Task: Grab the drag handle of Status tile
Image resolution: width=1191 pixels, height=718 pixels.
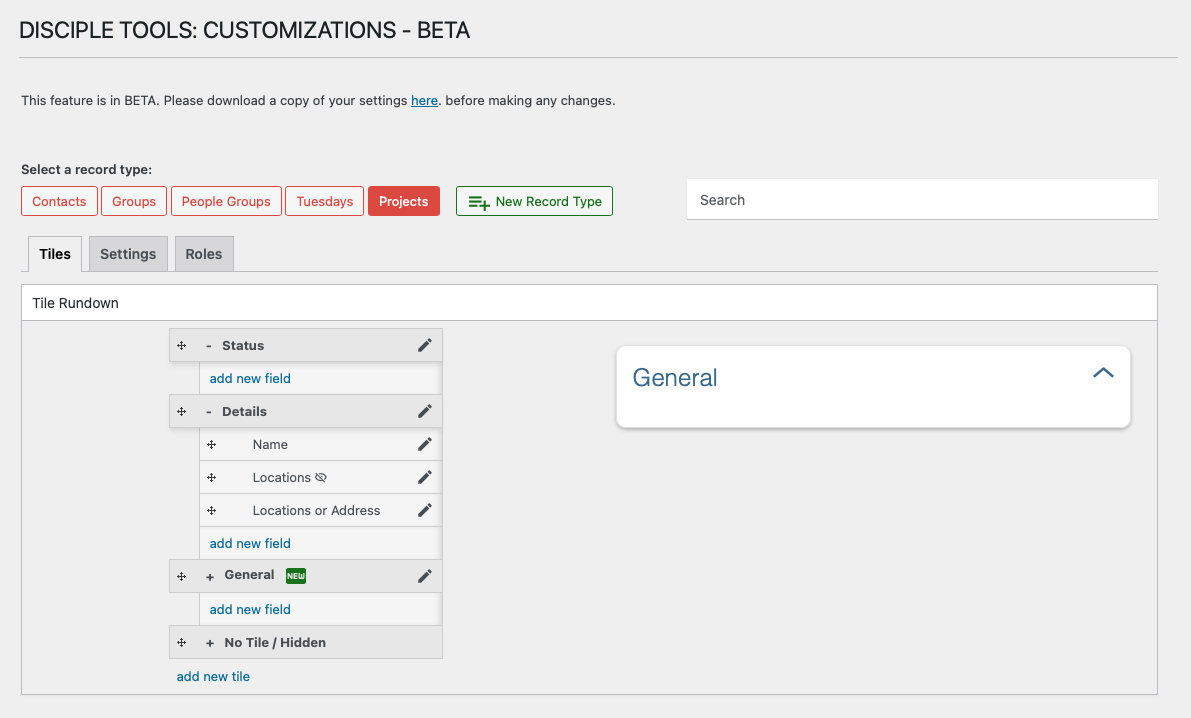Action: (182, 345)
